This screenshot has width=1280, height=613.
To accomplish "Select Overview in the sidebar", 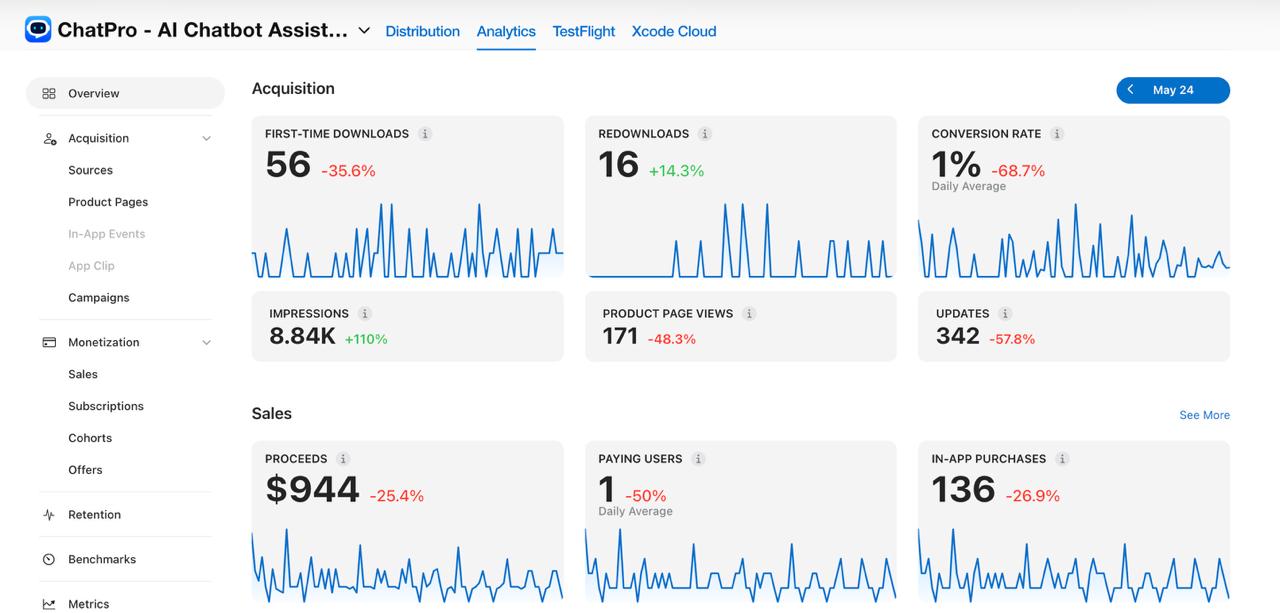I will click(125, 93).
